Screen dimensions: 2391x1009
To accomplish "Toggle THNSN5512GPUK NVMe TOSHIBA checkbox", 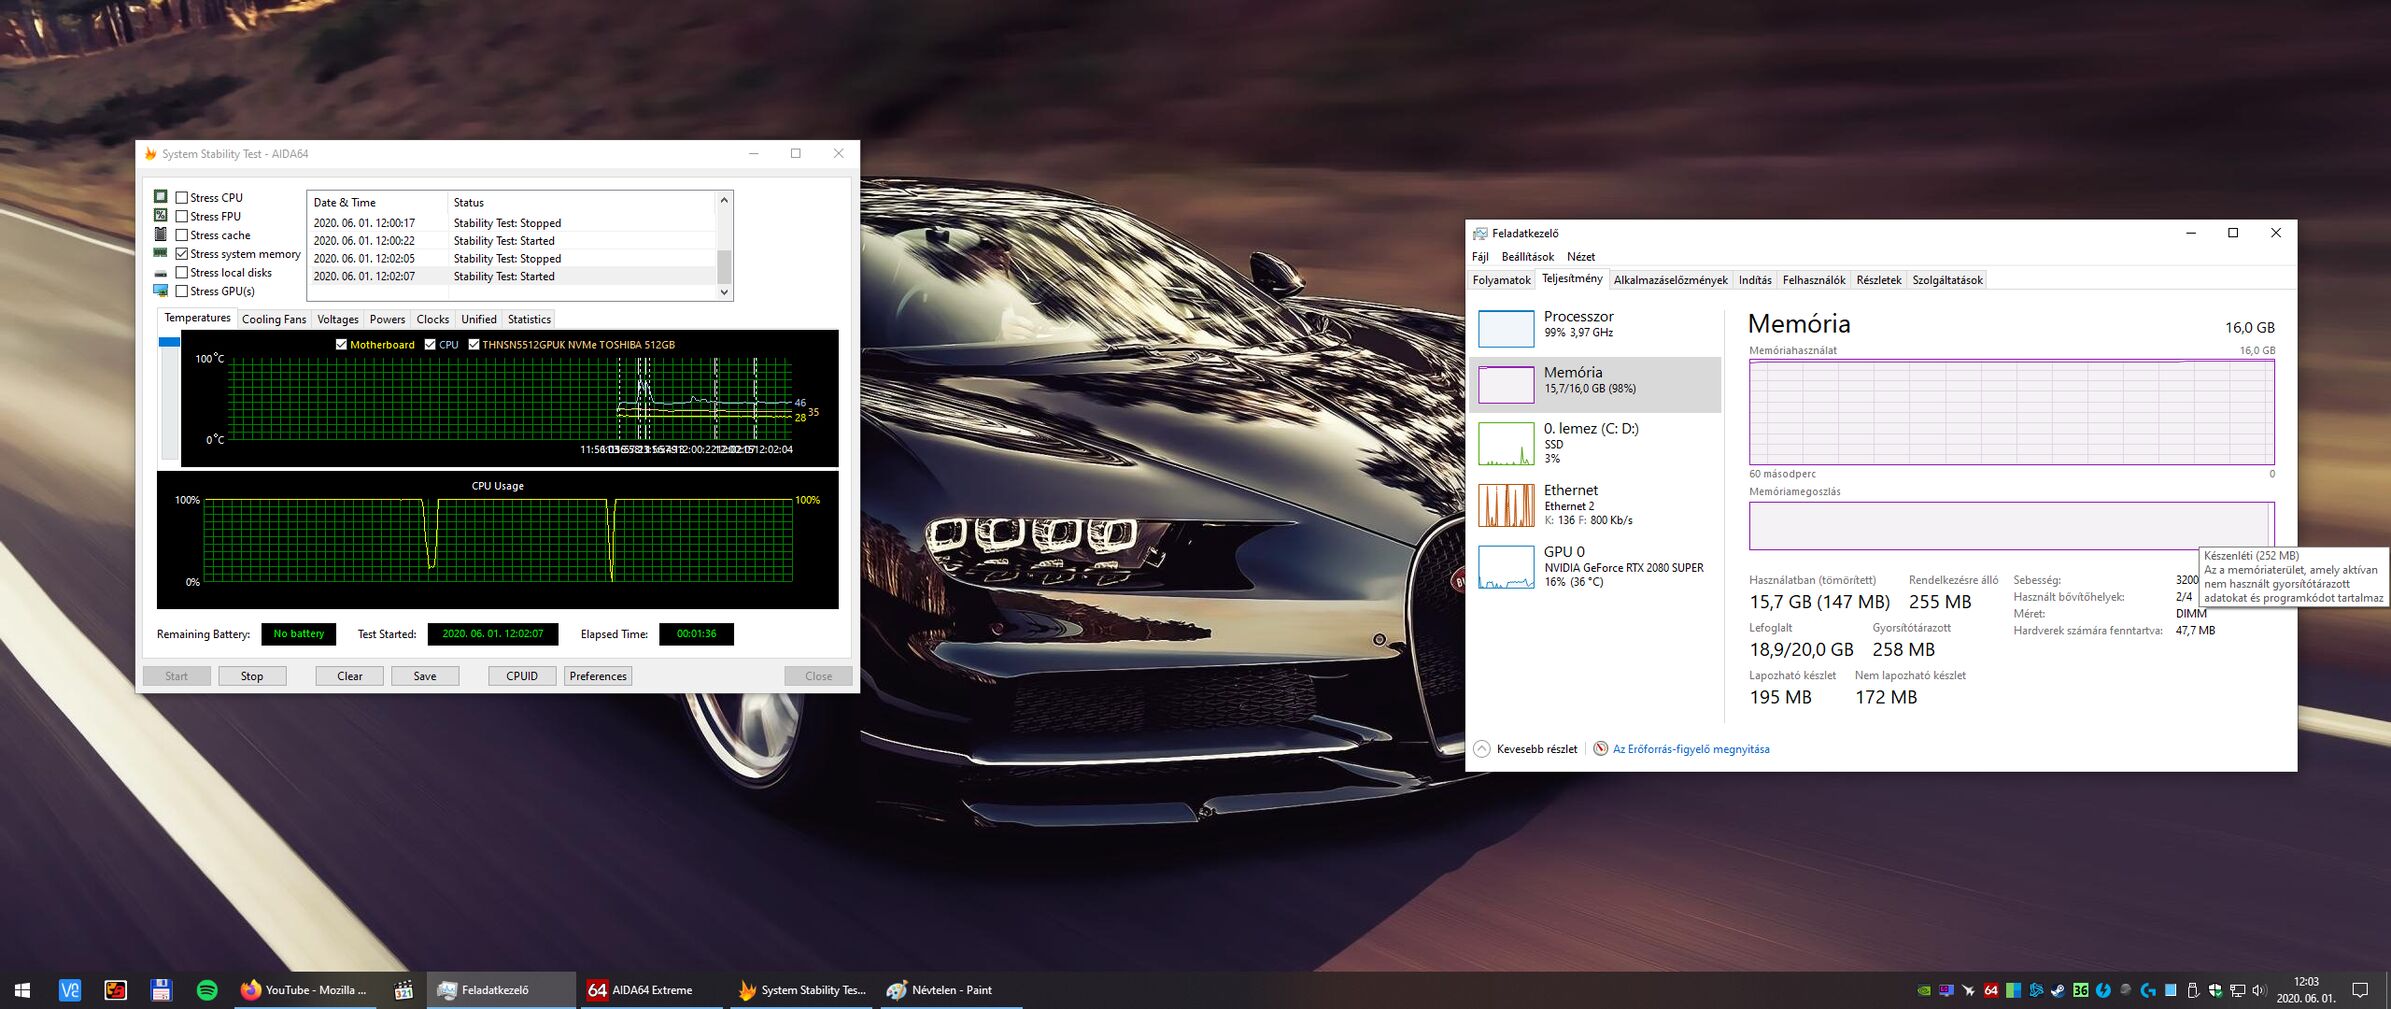I will [x=474, y=344].
